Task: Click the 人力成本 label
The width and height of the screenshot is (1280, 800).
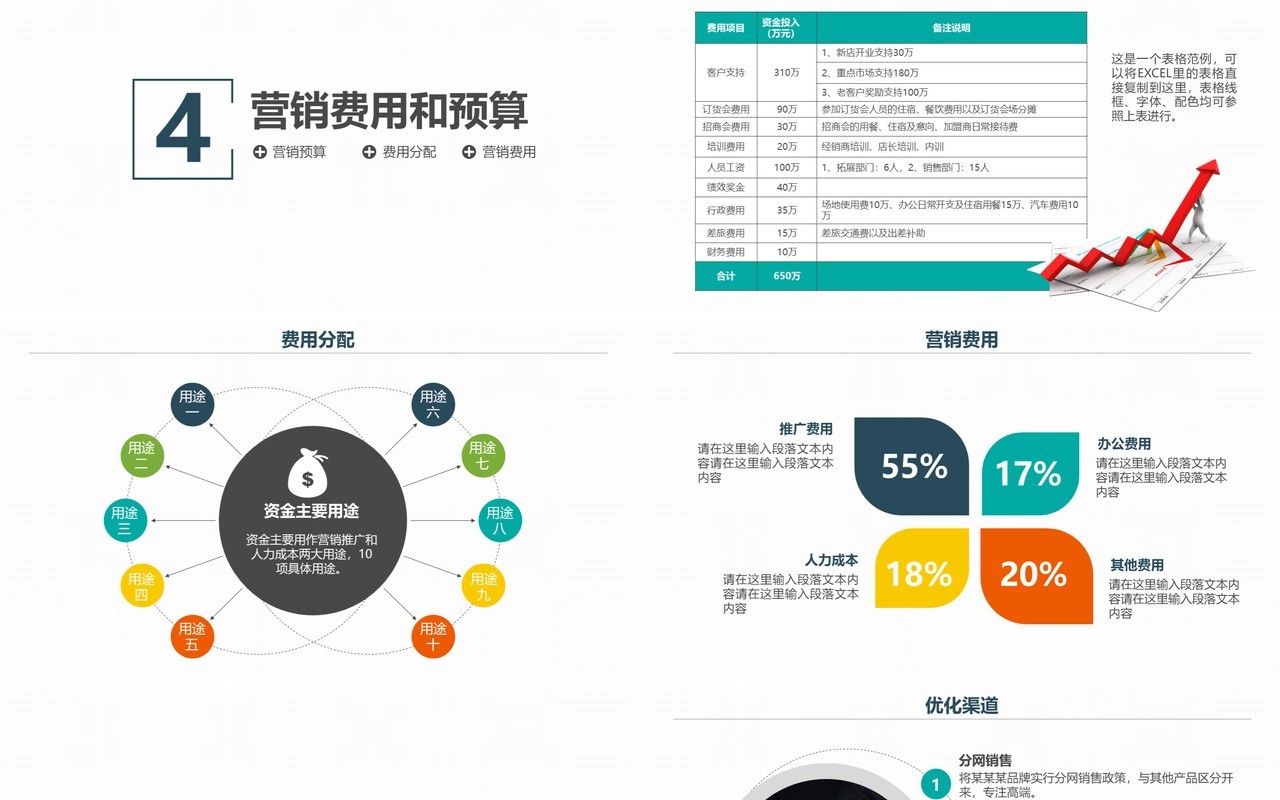Action: point(831,560)
